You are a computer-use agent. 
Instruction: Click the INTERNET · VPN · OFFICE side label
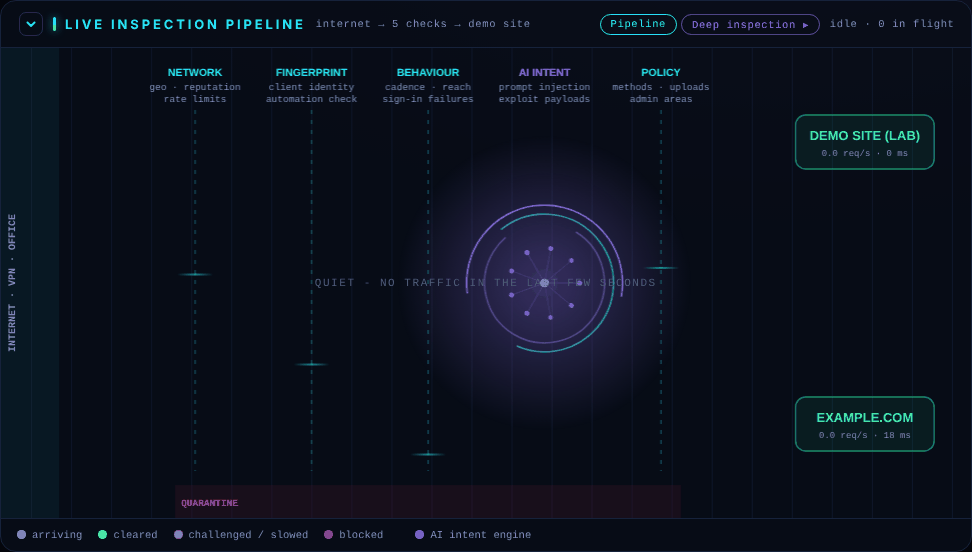(x=12, y=283)
